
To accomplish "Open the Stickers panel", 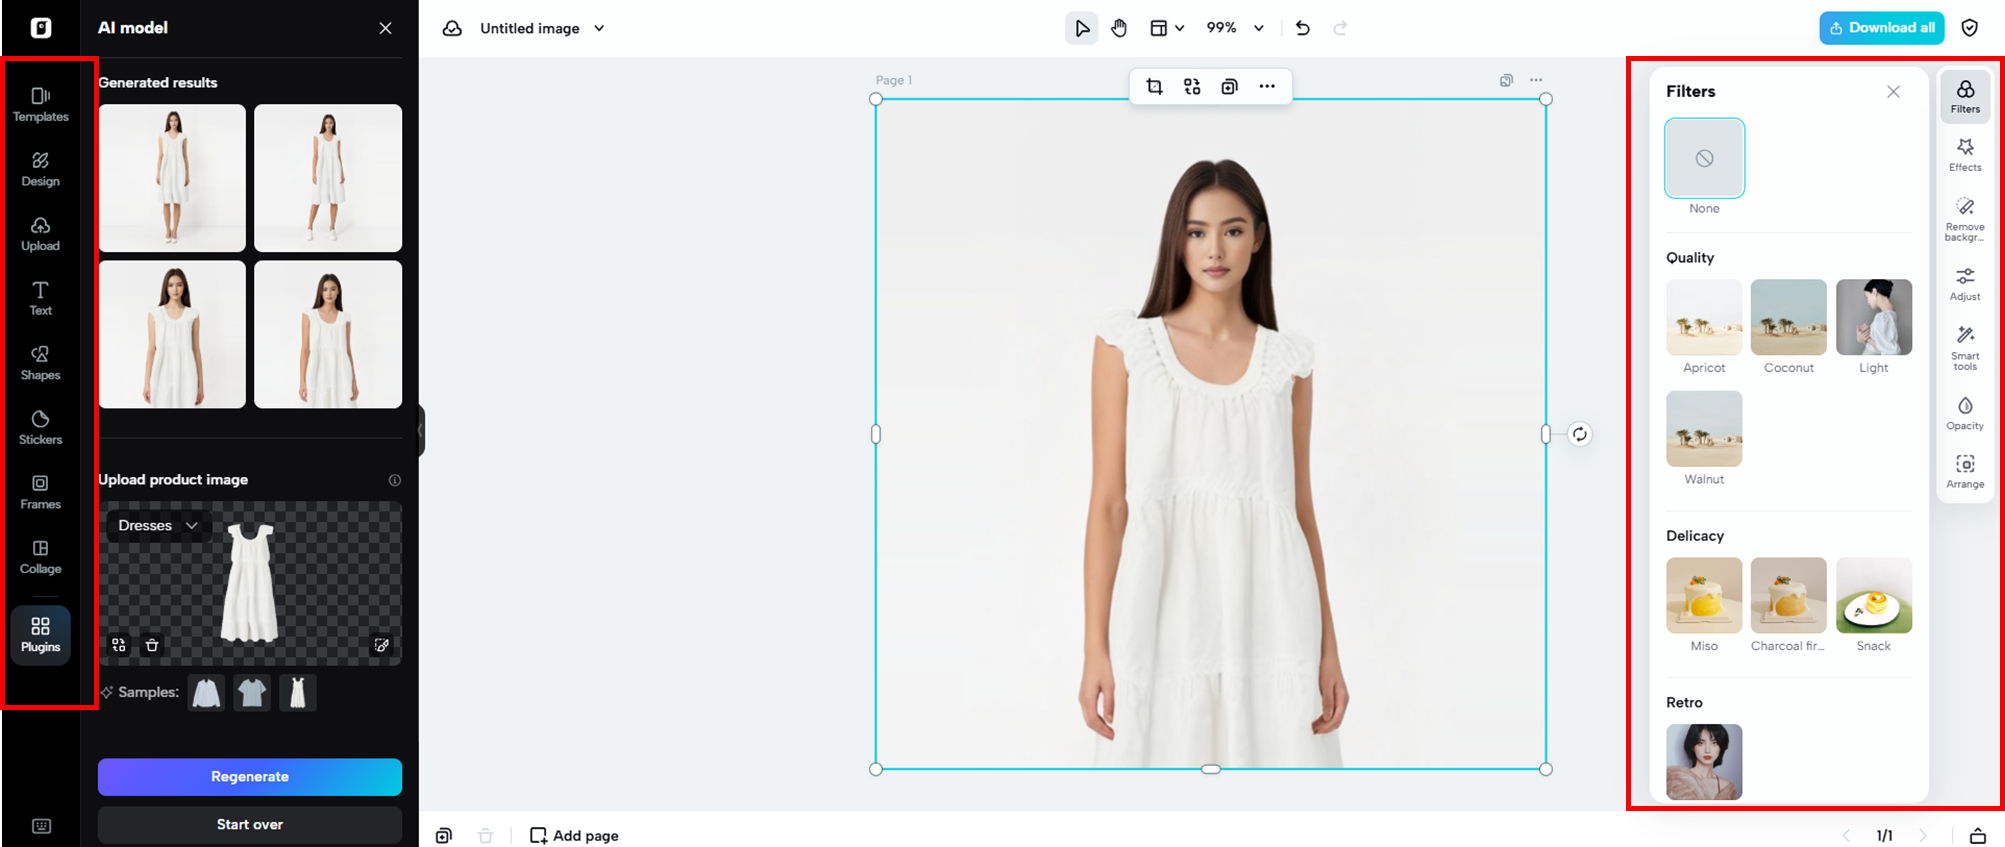I will tap(41, 428).
